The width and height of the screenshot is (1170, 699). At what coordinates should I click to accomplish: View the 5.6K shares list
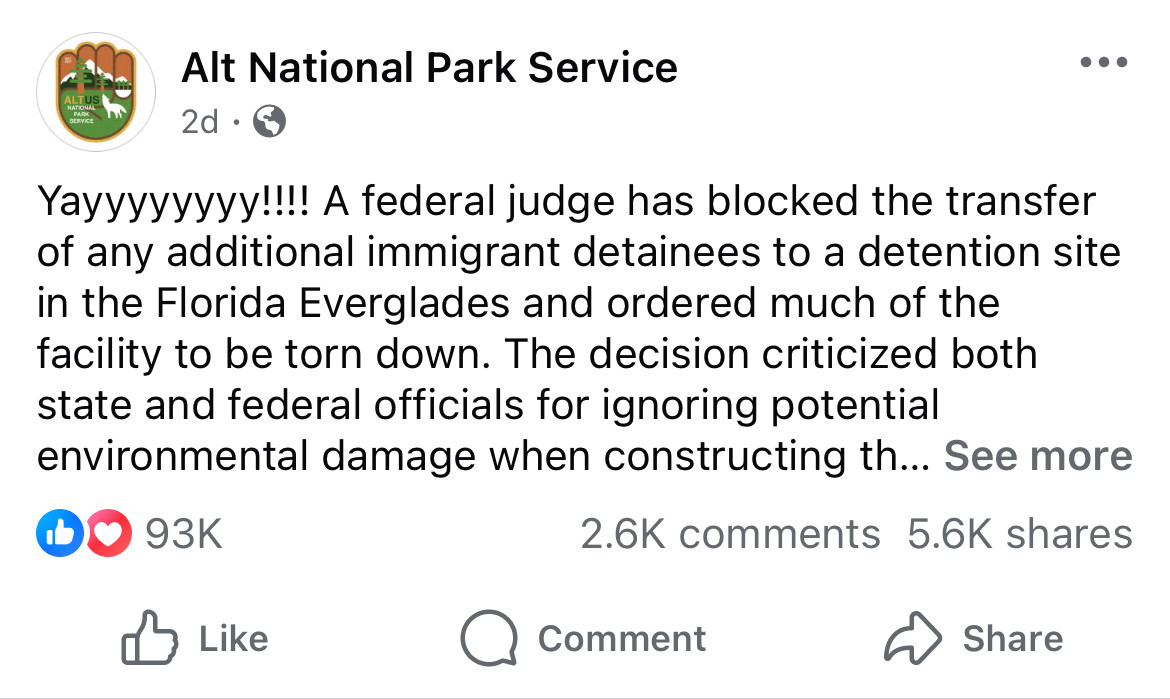[x=1020, y=533]
